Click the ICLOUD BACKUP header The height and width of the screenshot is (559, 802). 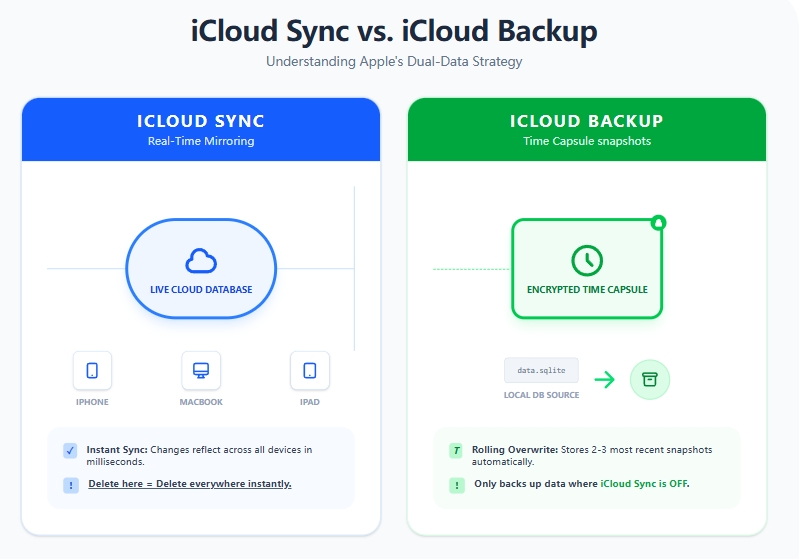click(x=587, y=130)
